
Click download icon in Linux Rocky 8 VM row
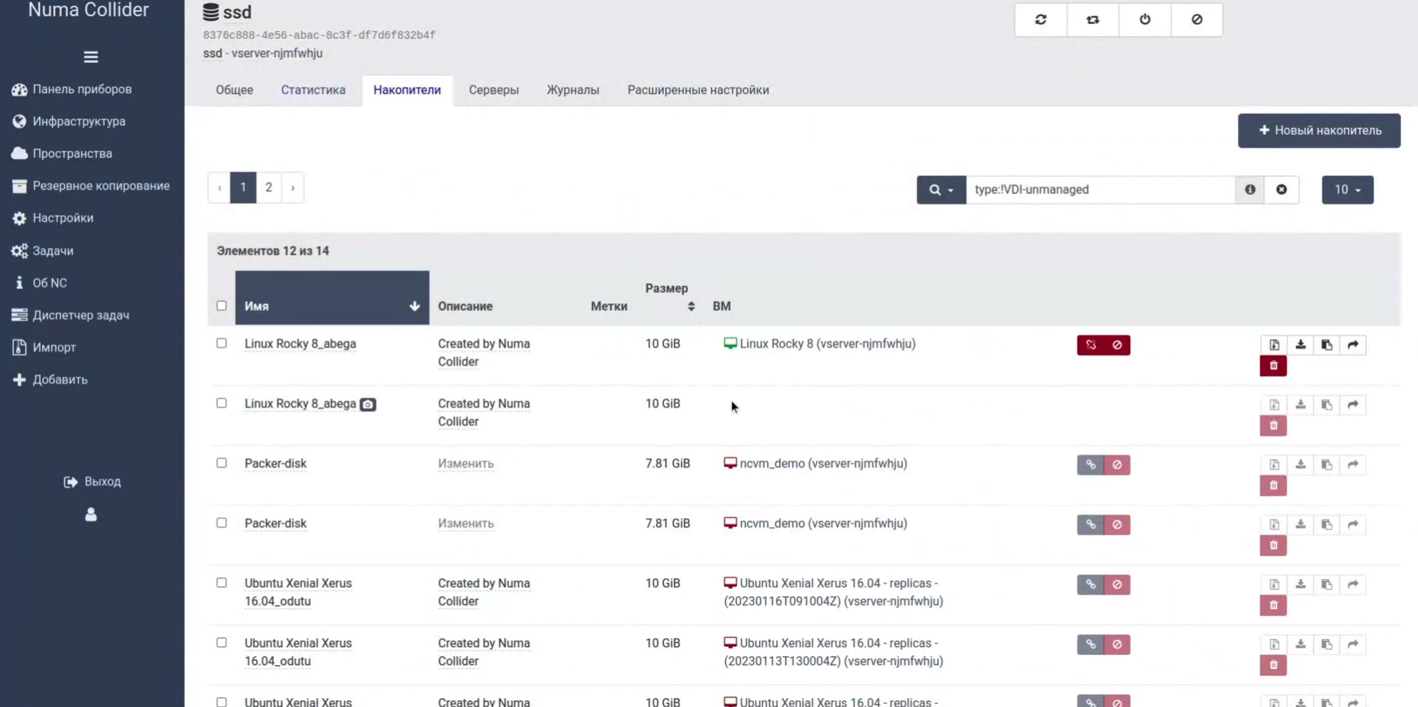pos(1300,345)
